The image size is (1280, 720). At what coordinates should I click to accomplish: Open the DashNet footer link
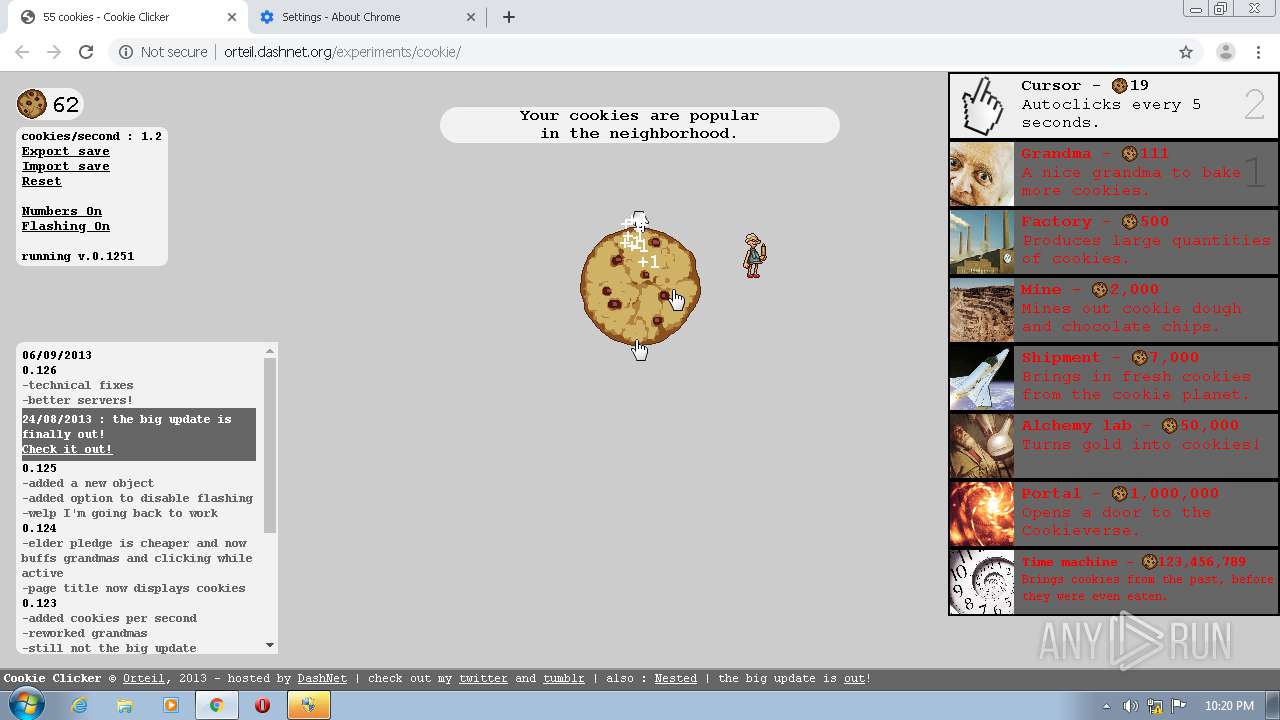coord(322,678)
